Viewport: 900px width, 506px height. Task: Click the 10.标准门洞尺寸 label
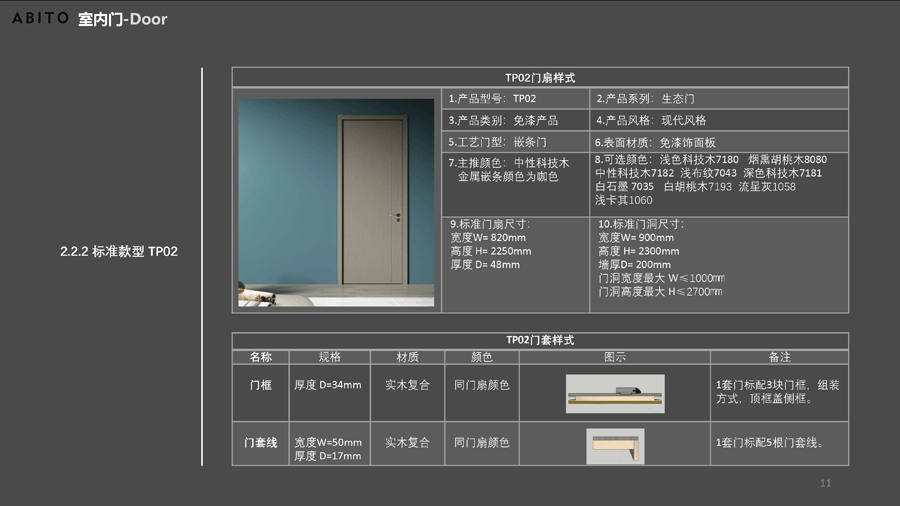point(641,224)
